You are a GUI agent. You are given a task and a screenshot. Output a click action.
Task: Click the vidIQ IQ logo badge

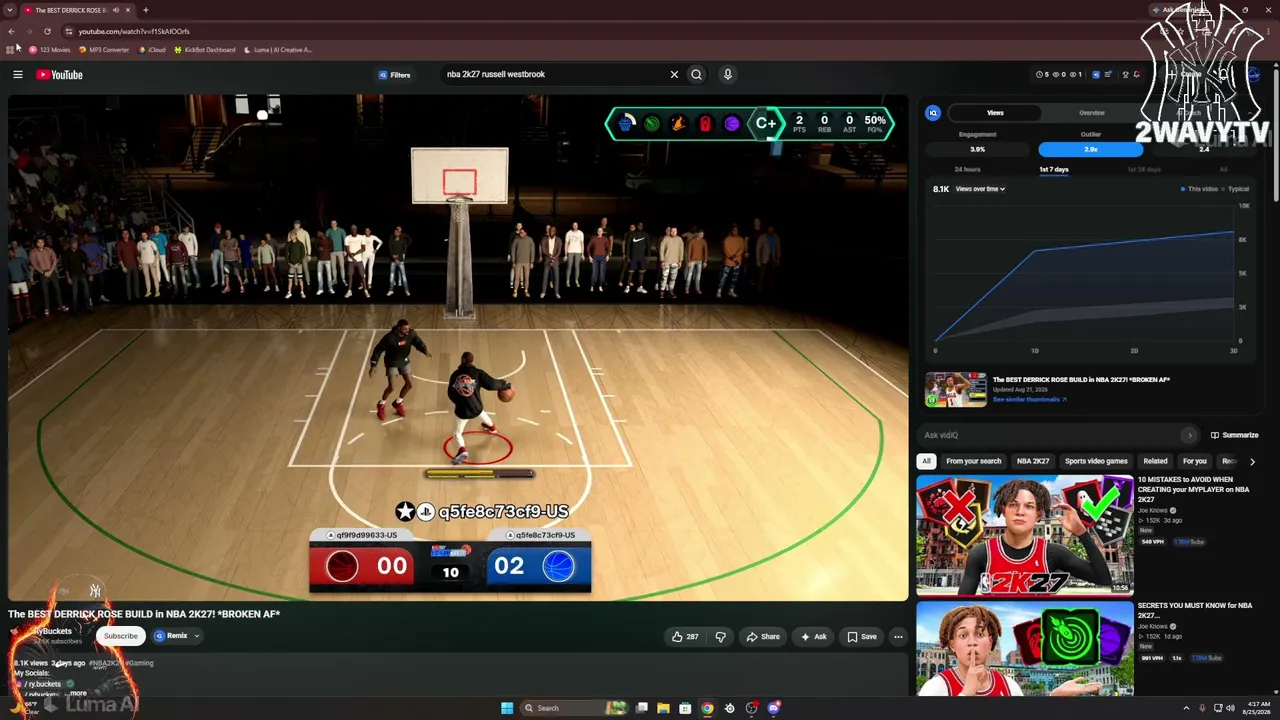pyautogui.click(x=933, y=113)
